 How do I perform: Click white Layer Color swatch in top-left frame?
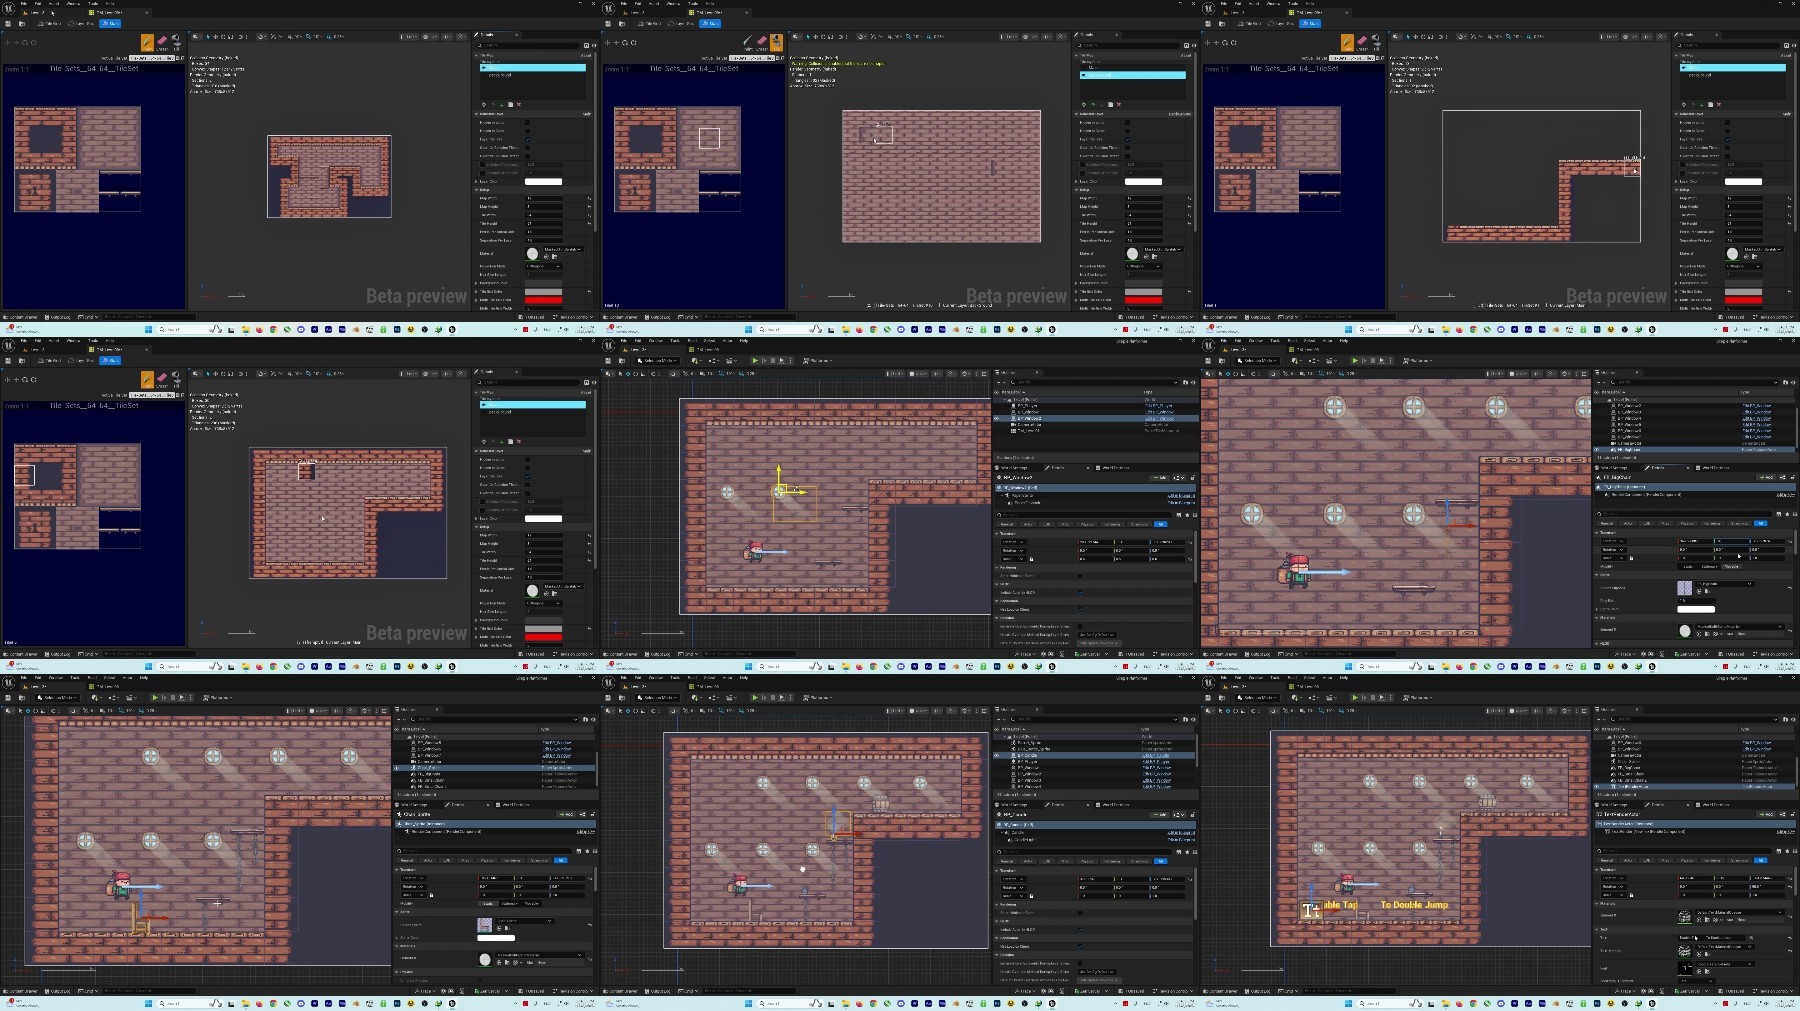pos(543,181)
